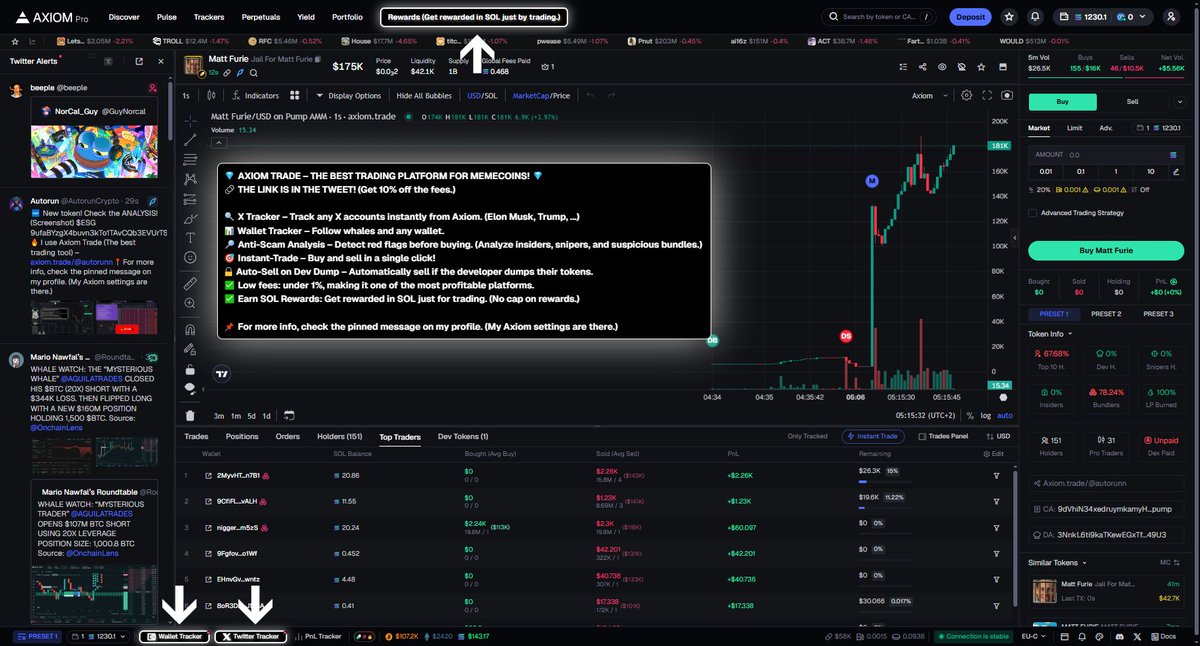Click the candlestick chart style icon
The width and height of the screenshot is (1200, 646).
click(x=210, y=96)
